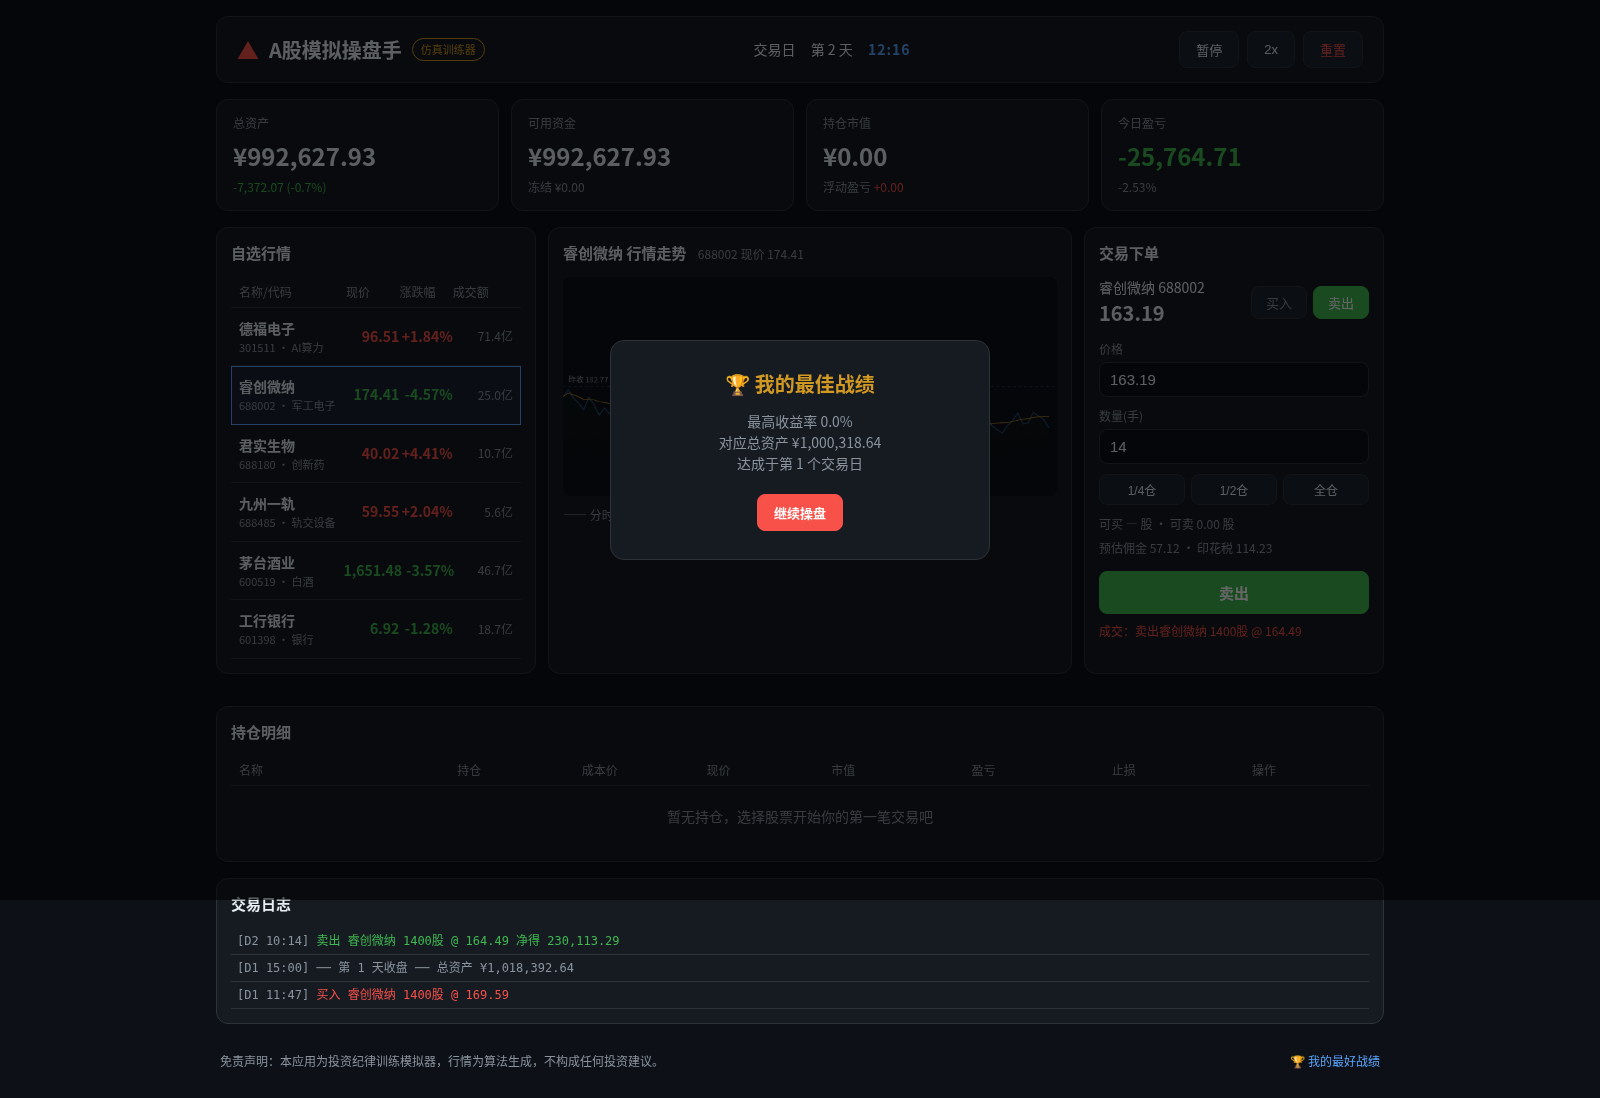Screen dimensions: 1600x1098
Task: Click the 继续操盘 button in the dialog
Action: coord(799,513)
